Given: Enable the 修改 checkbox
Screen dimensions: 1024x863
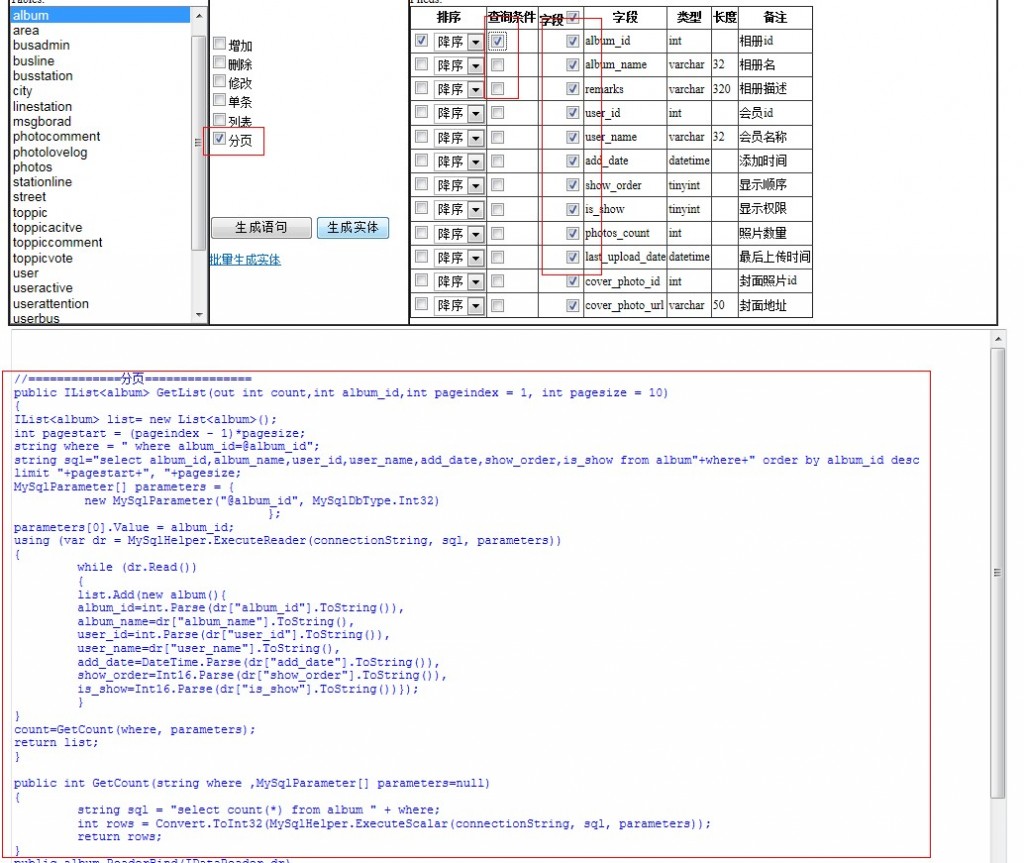Looking at the screenshot, I should [219, 81].
